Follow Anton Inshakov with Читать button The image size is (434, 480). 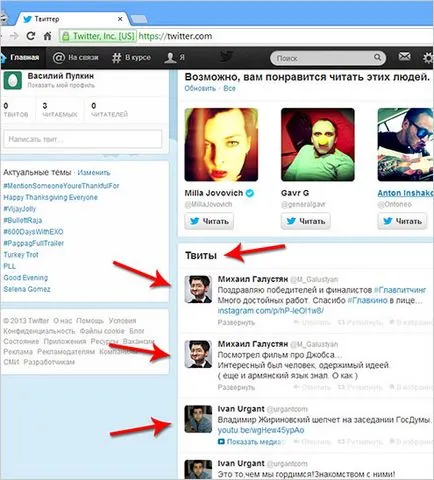tap(402, 221)
